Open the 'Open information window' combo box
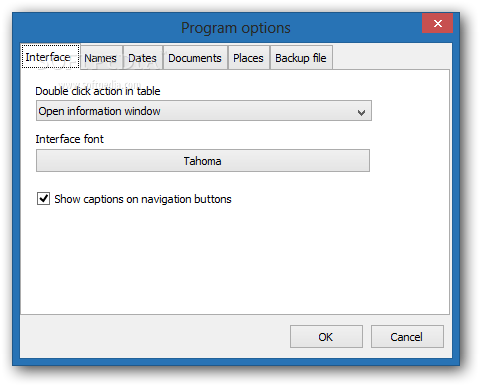Viewport: 480px width, 386px height. click(204, 111)
